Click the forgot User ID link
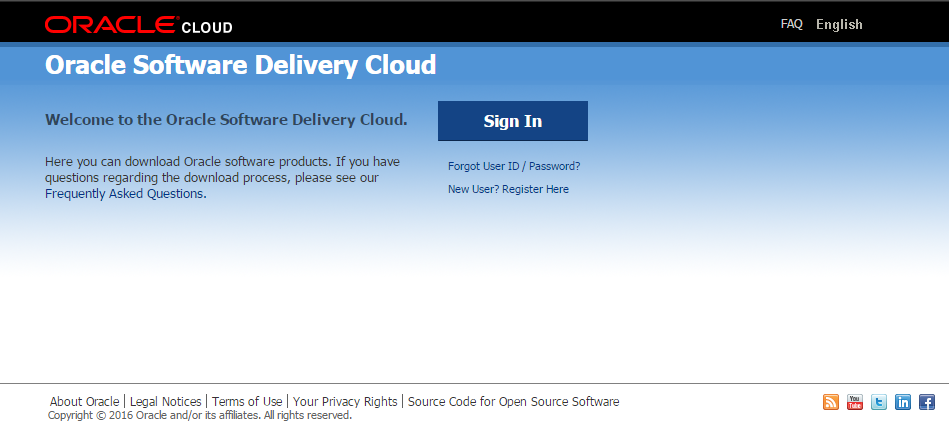949x439 pixels. [501, 166]
